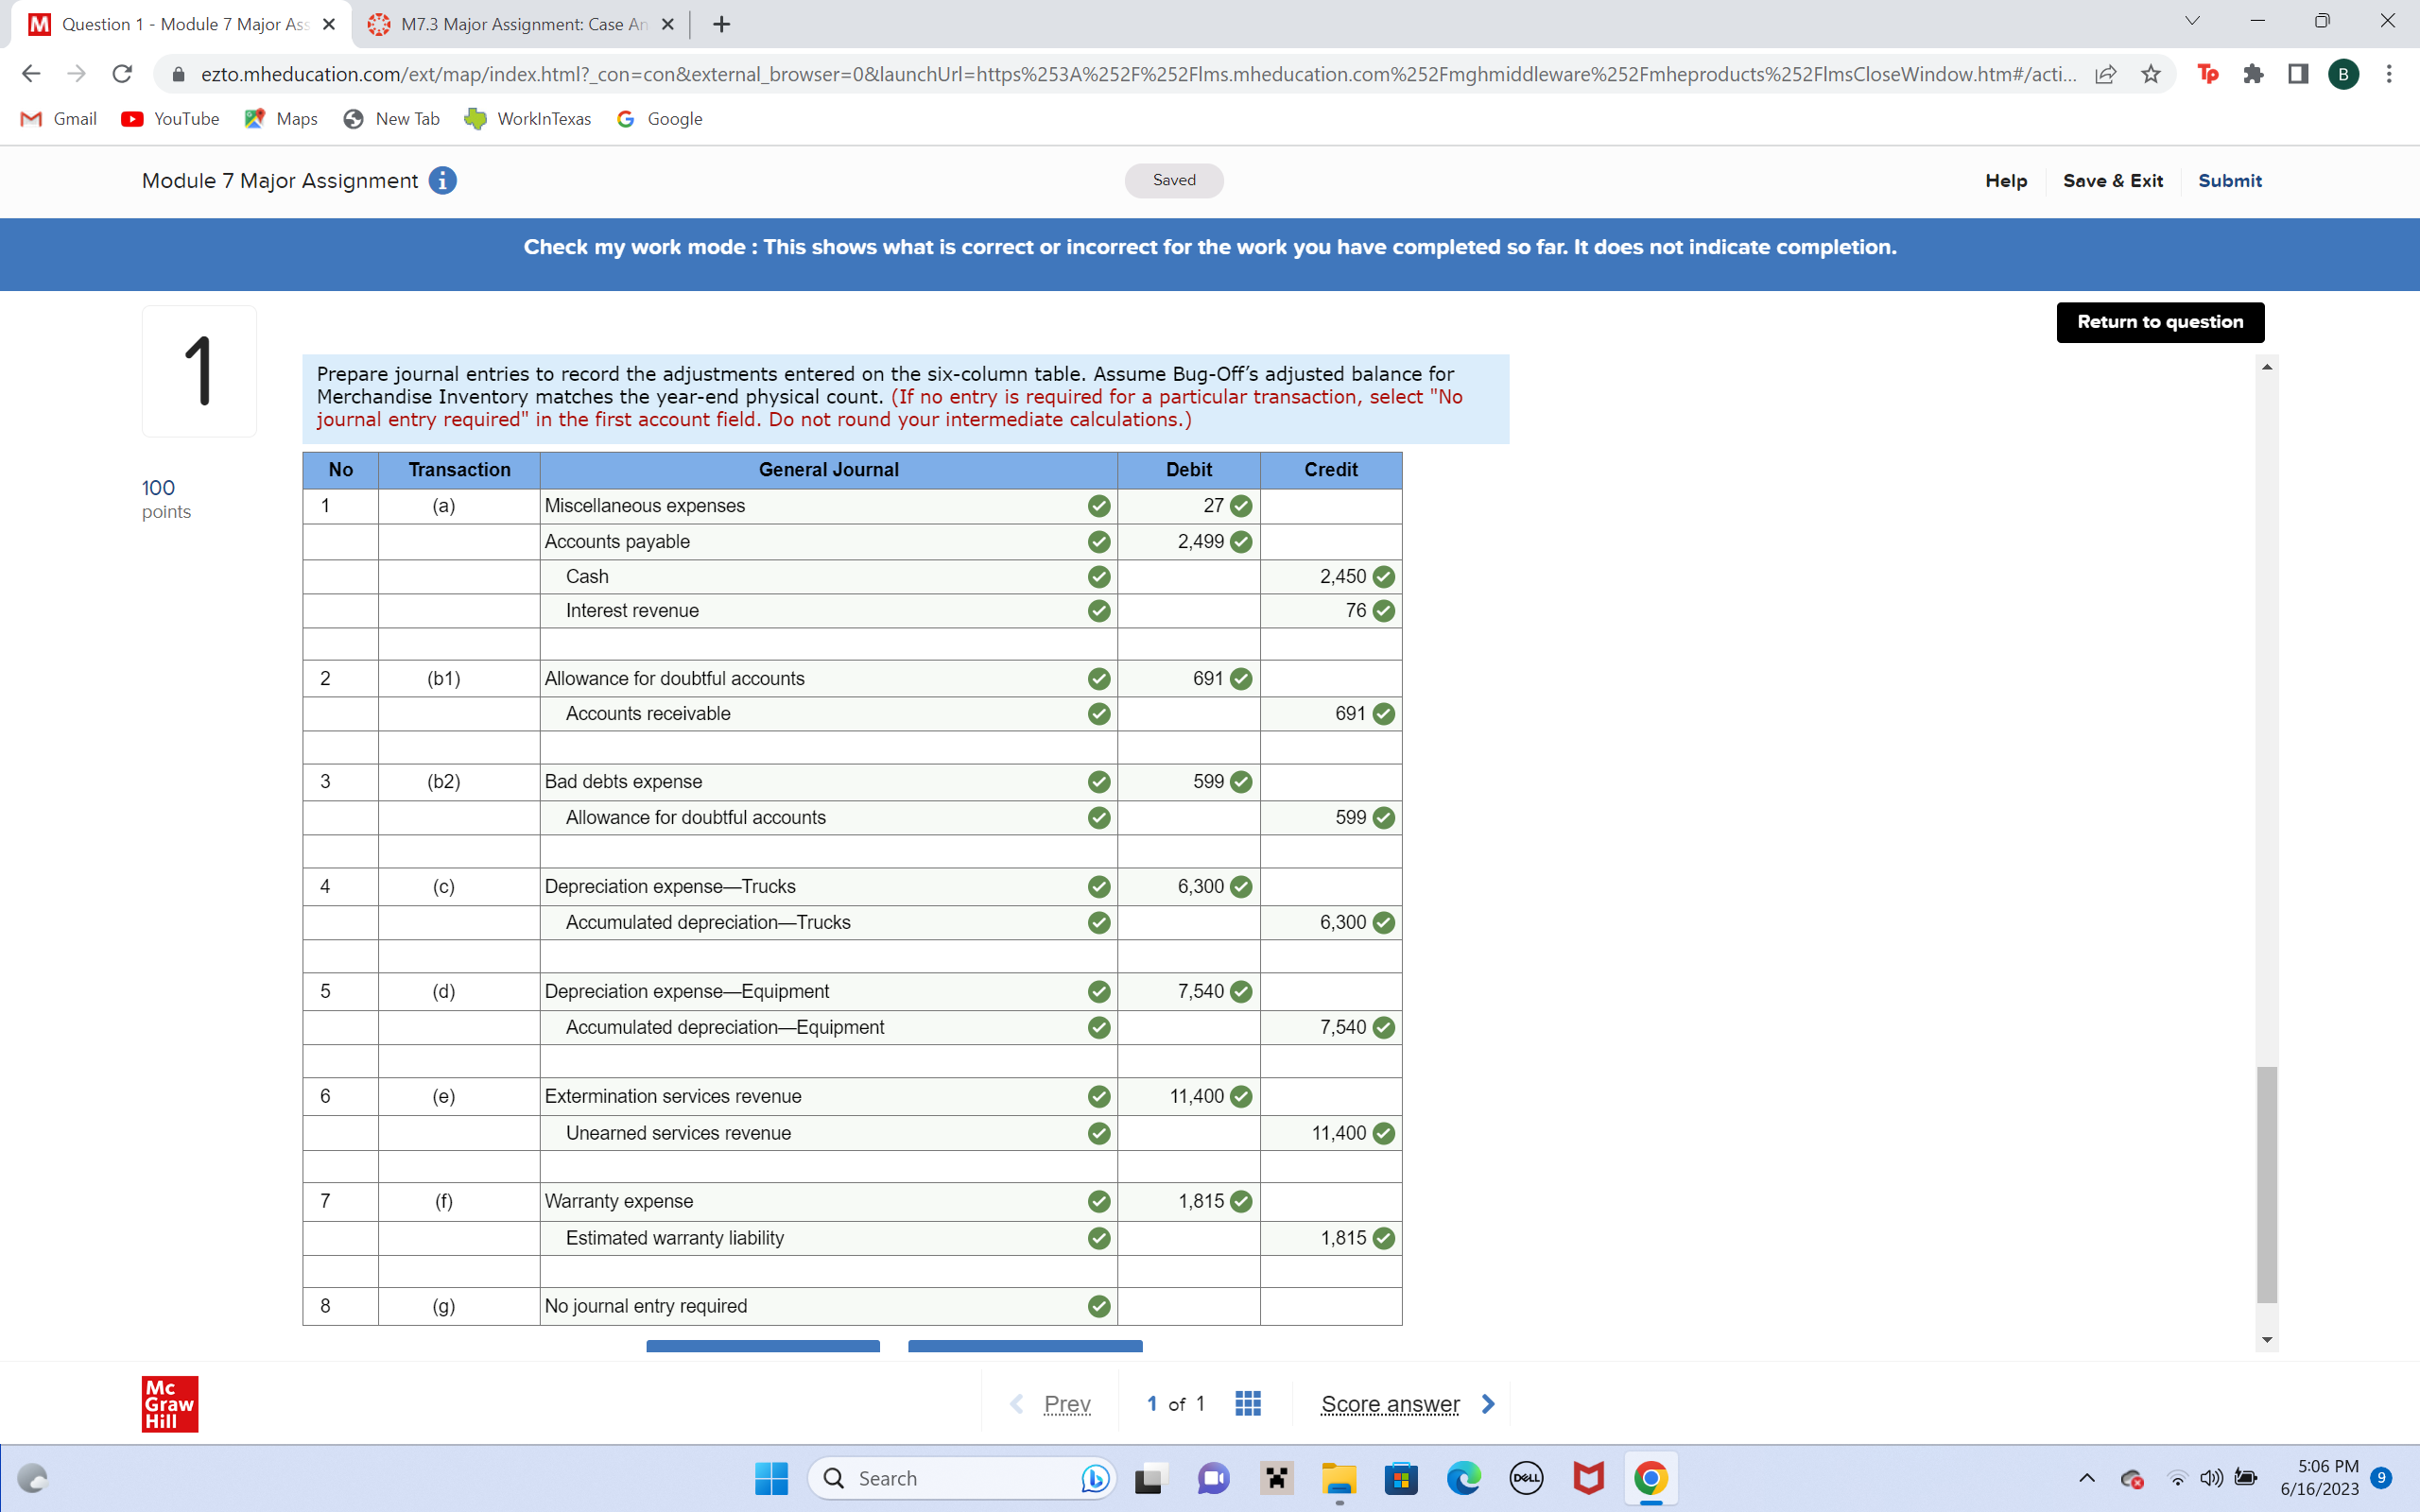Switch to Question 1 Module 7 tab
2420x1512 pixels.
[x=180, y=24]
